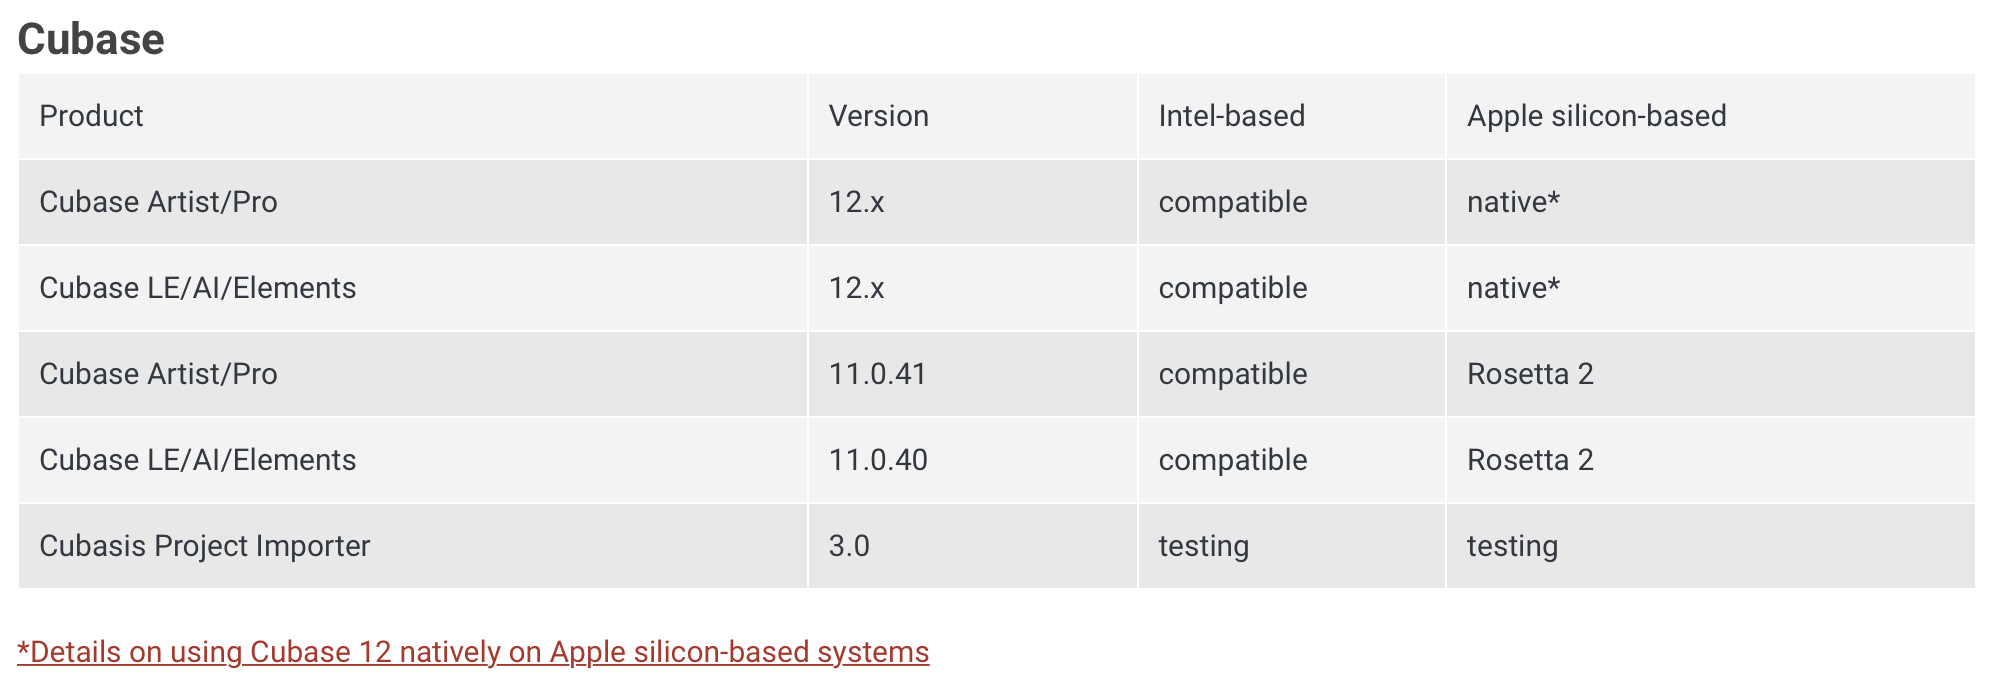Click Rosetta 2 in the 11.0.41 row
This screenshot has height=684, width=1998.
(1529, 374)
